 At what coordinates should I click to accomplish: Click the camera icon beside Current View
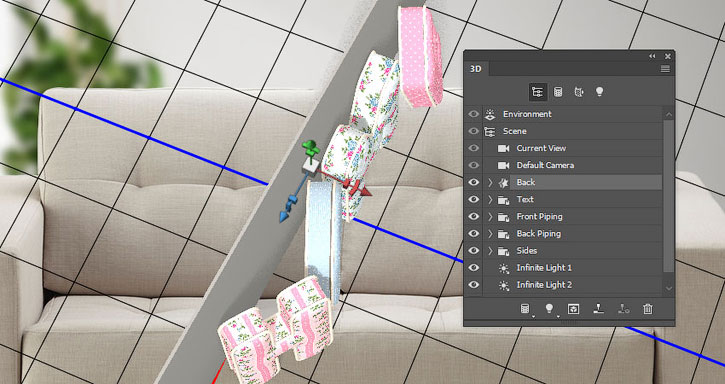pos(503,148)
